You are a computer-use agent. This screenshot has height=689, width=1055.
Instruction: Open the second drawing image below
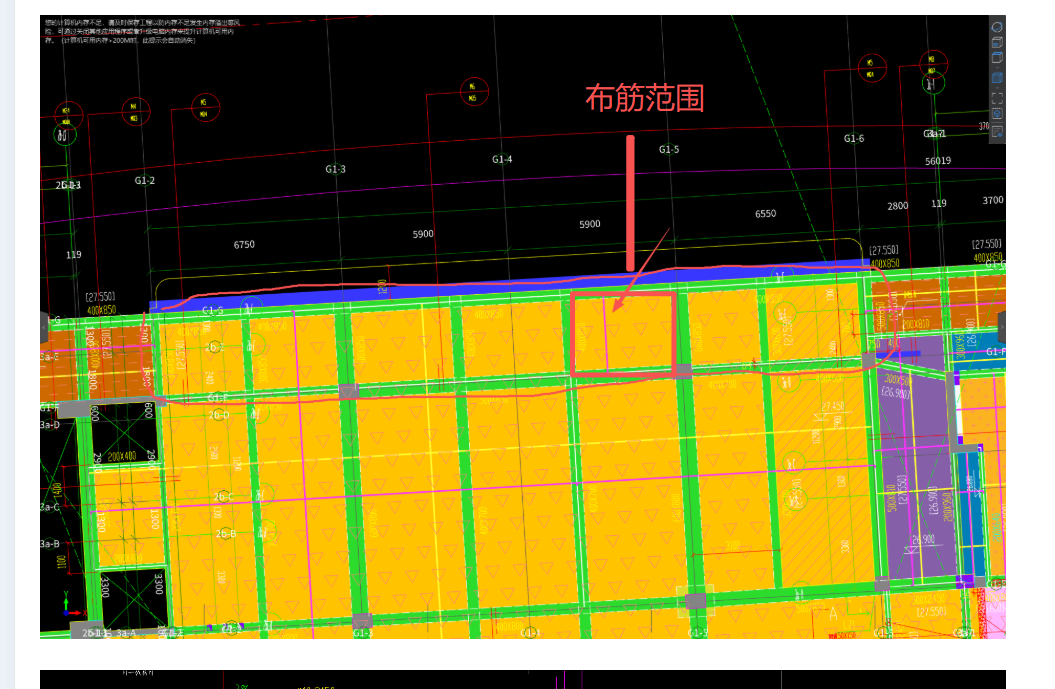523,679
